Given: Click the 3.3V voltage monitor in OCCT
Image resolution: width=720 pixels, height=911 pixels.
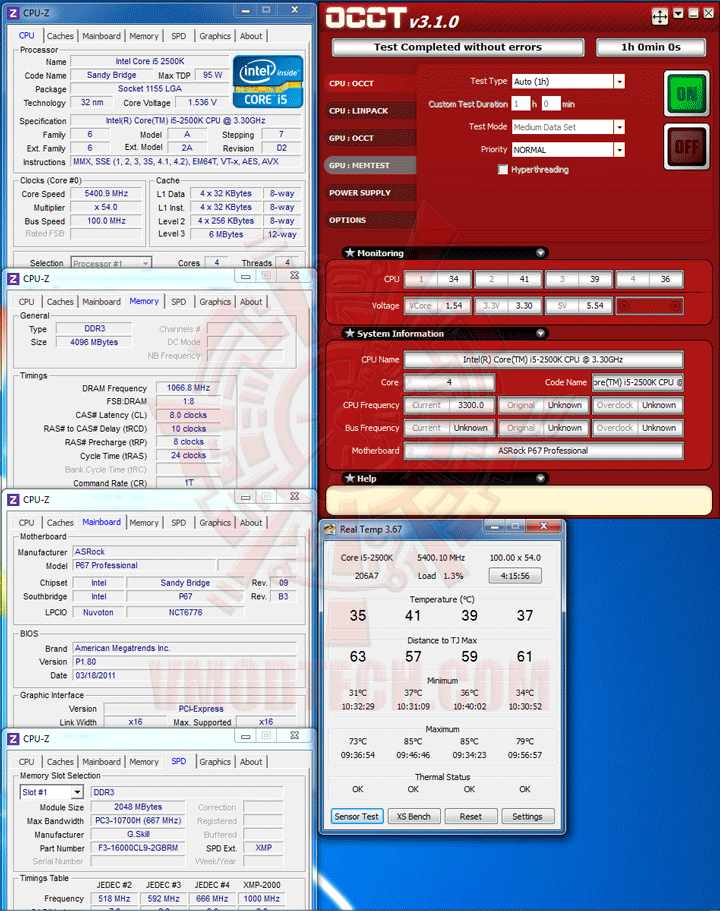Looking at the screenshot, I should tap(508, 306).
